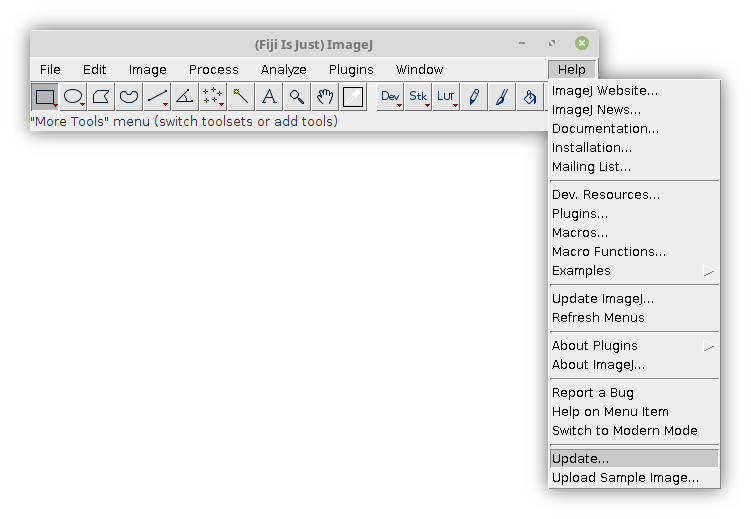Choose ImageJ News... entry

click(634, 110)
